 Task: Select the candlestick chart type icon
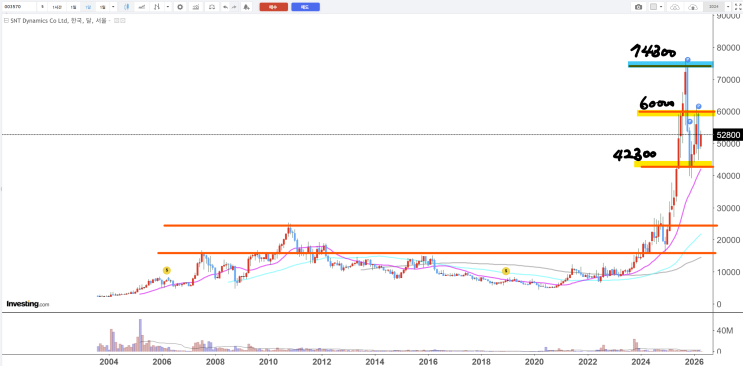coord(127,7)
